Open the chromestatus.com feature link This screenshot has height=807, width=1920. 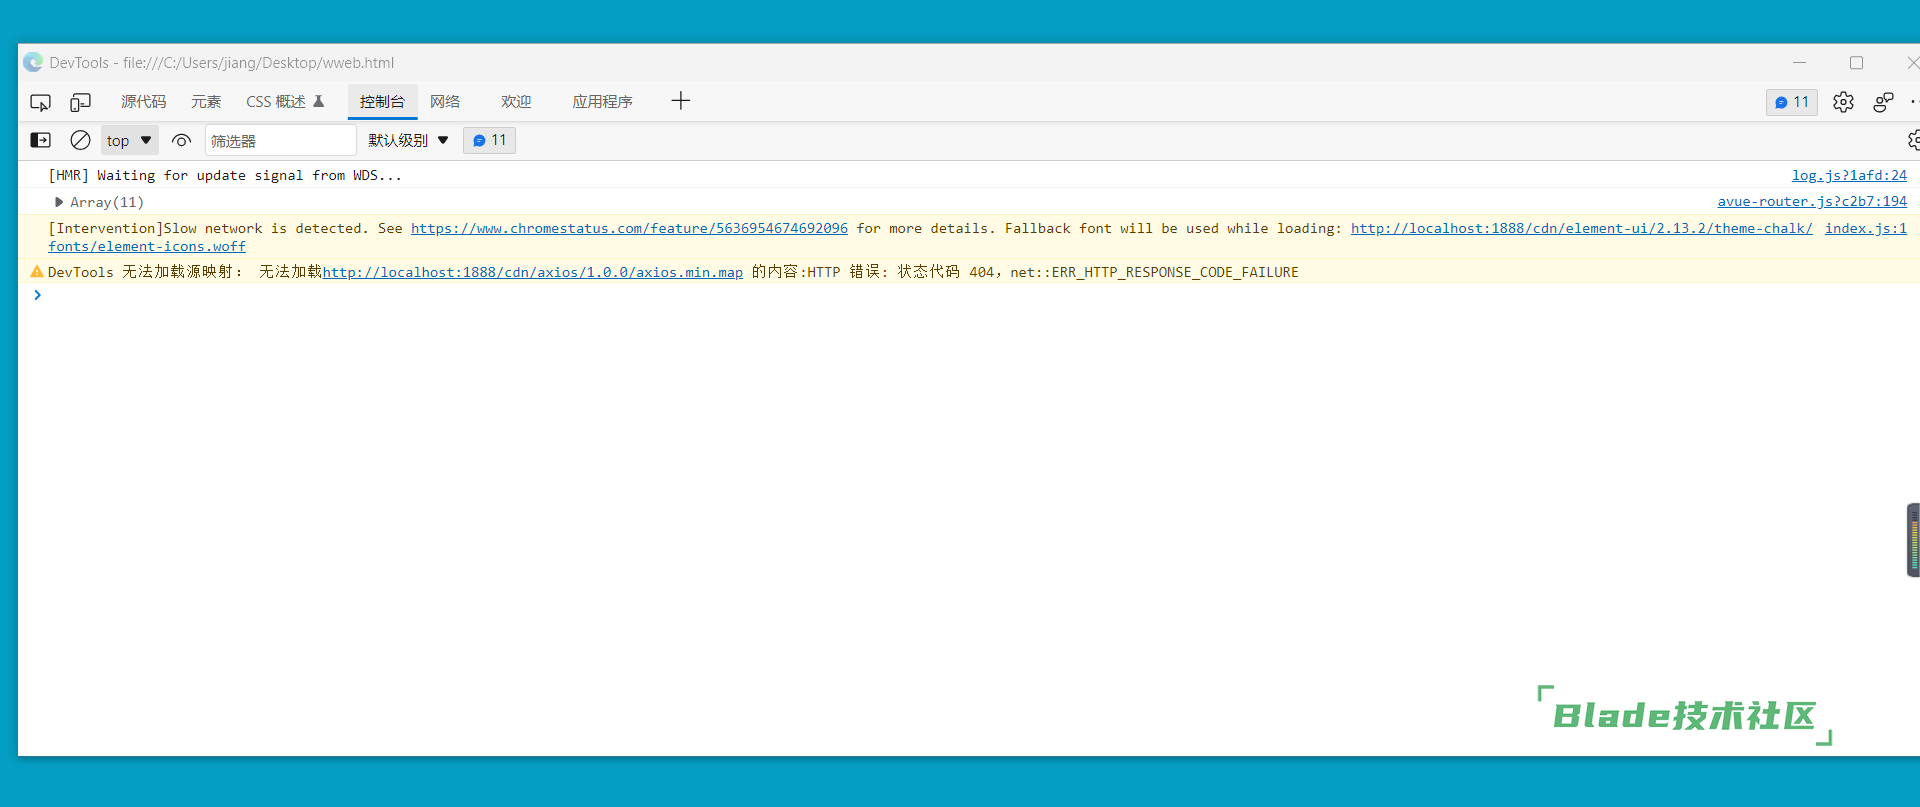629,228
